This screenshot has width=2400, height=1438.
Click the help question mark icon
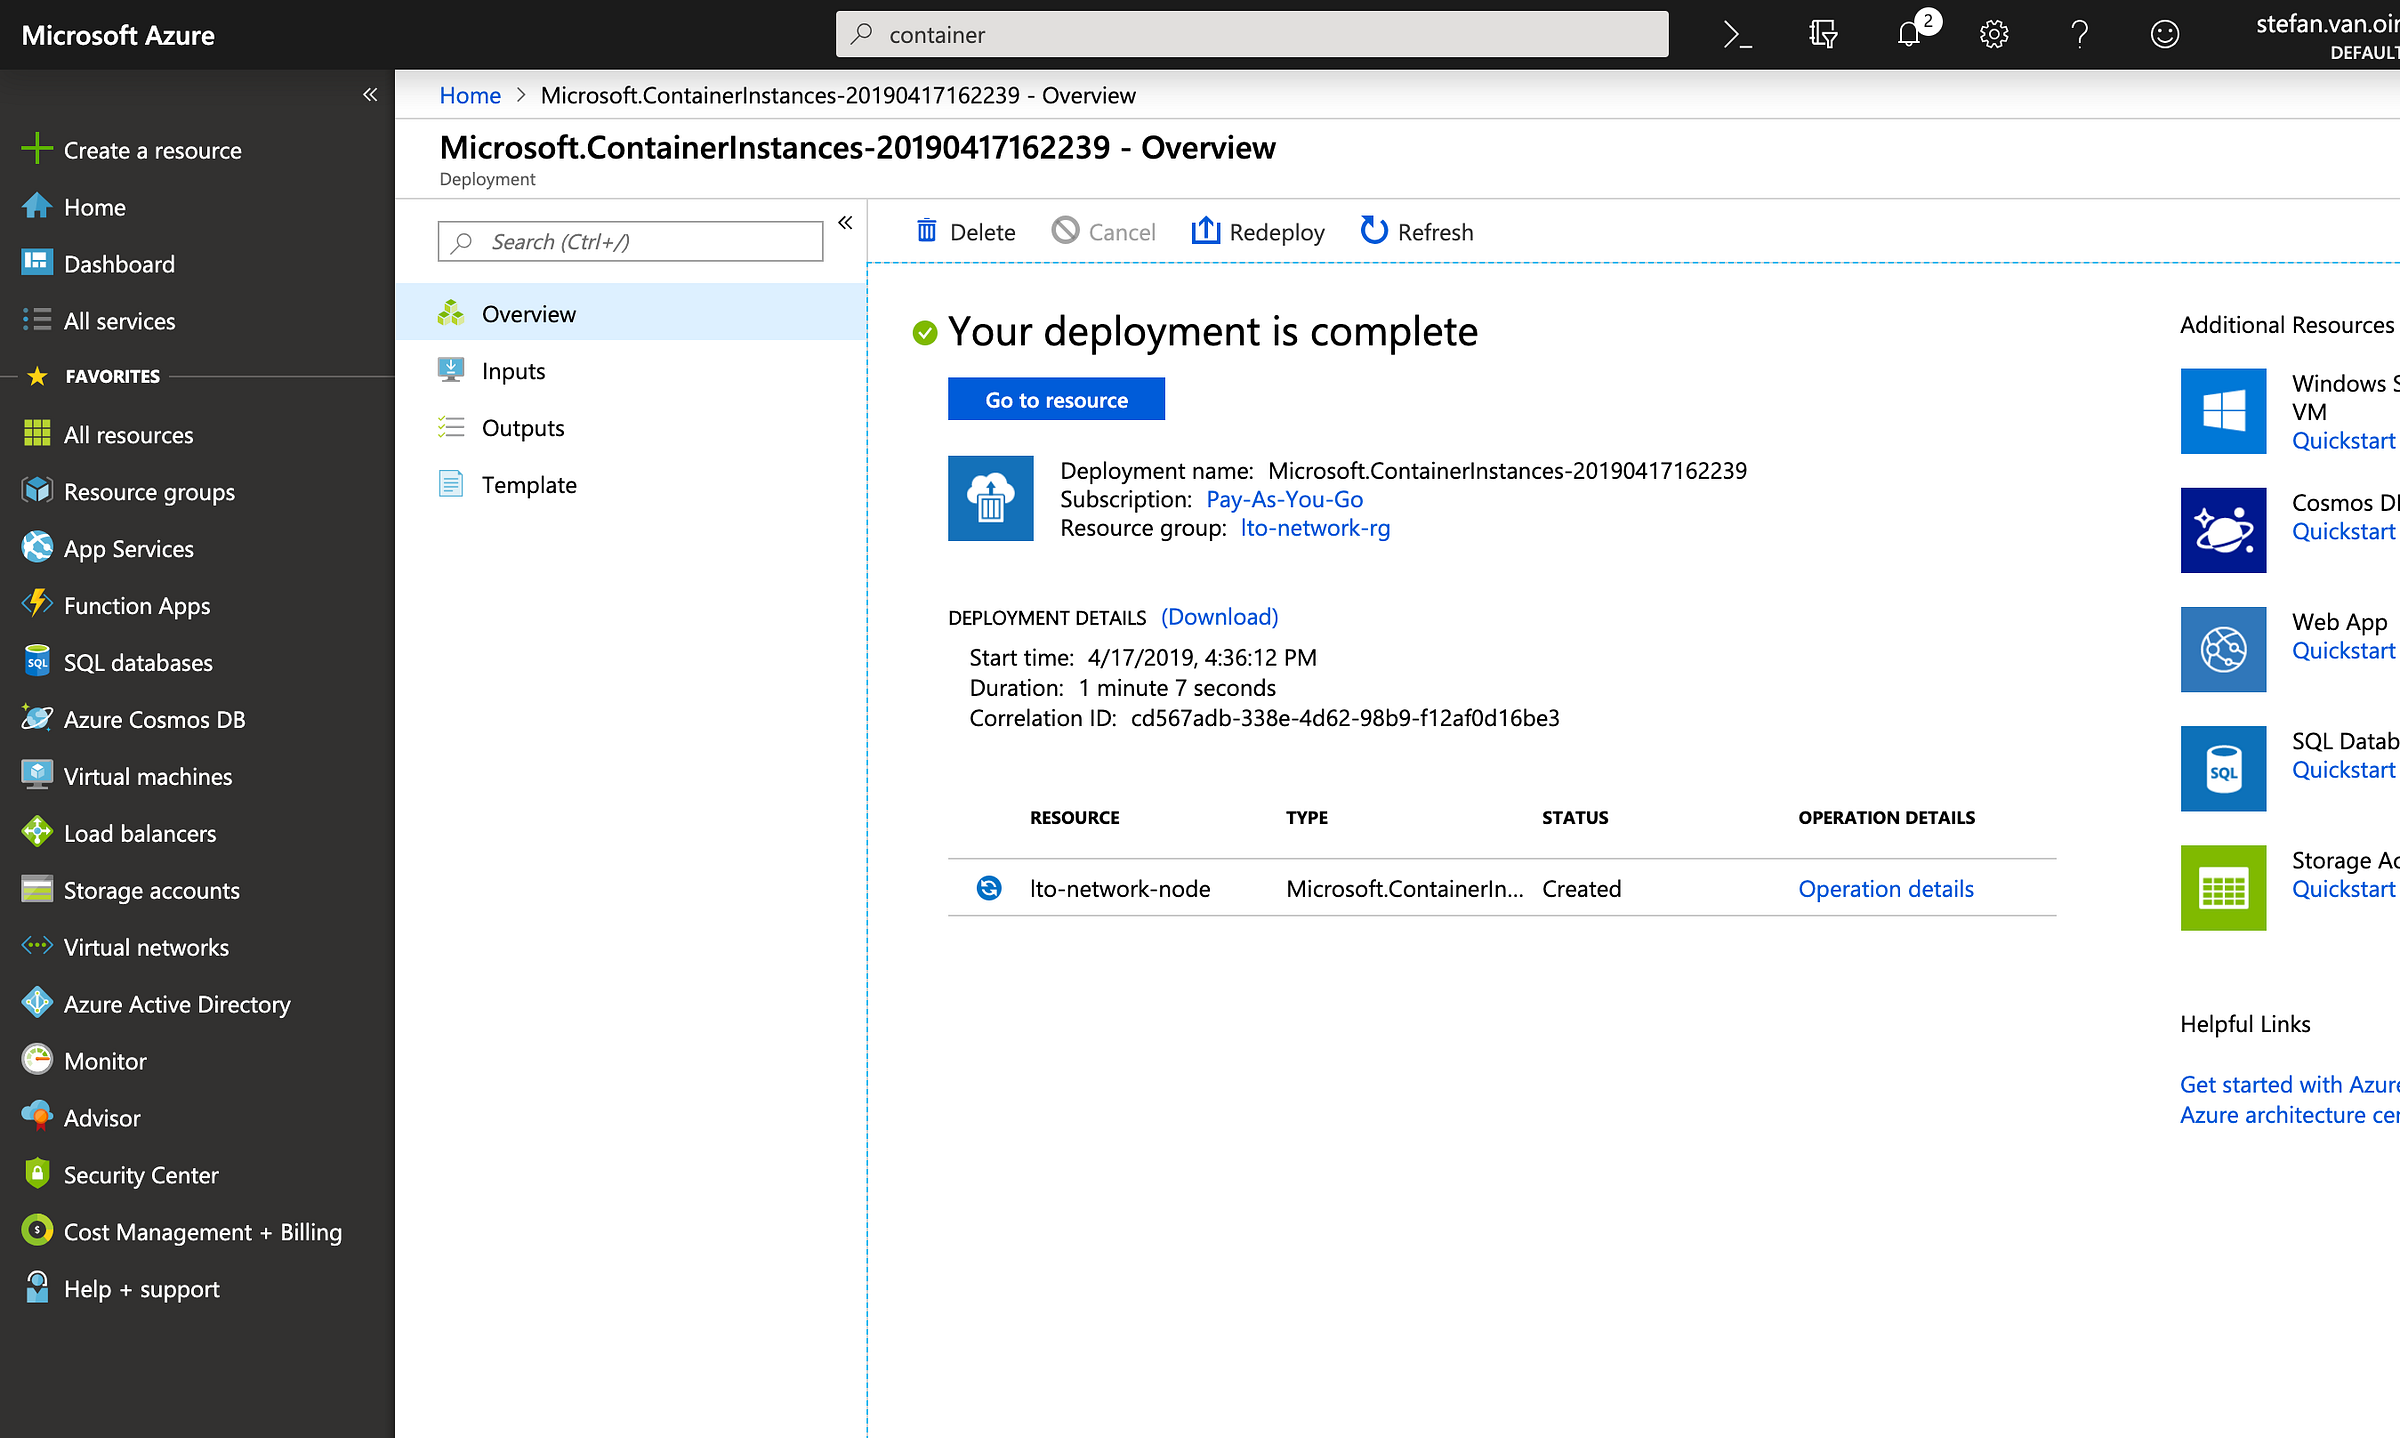2079,35
